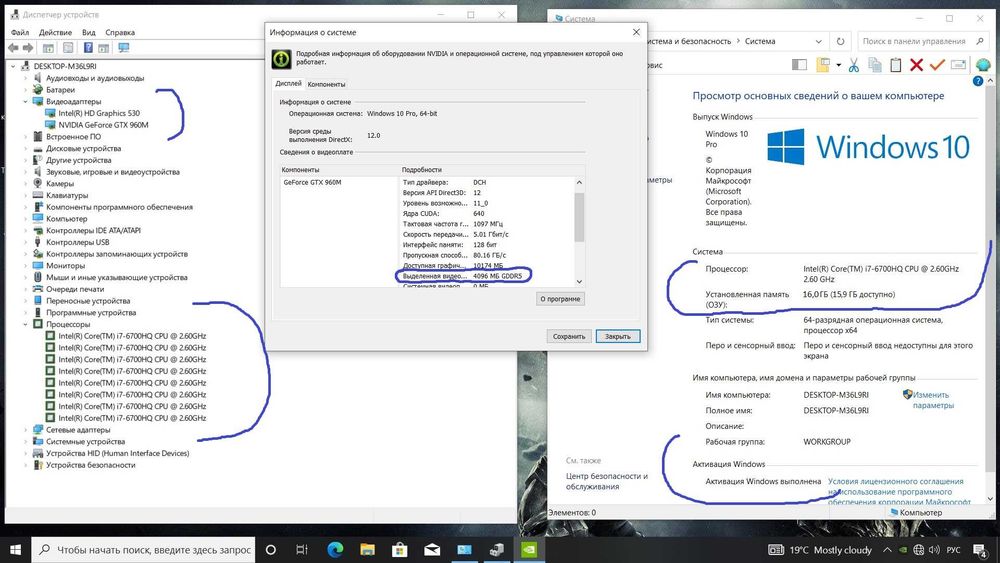Click the О программе button
1000x563 pixels.
(560, 298)
